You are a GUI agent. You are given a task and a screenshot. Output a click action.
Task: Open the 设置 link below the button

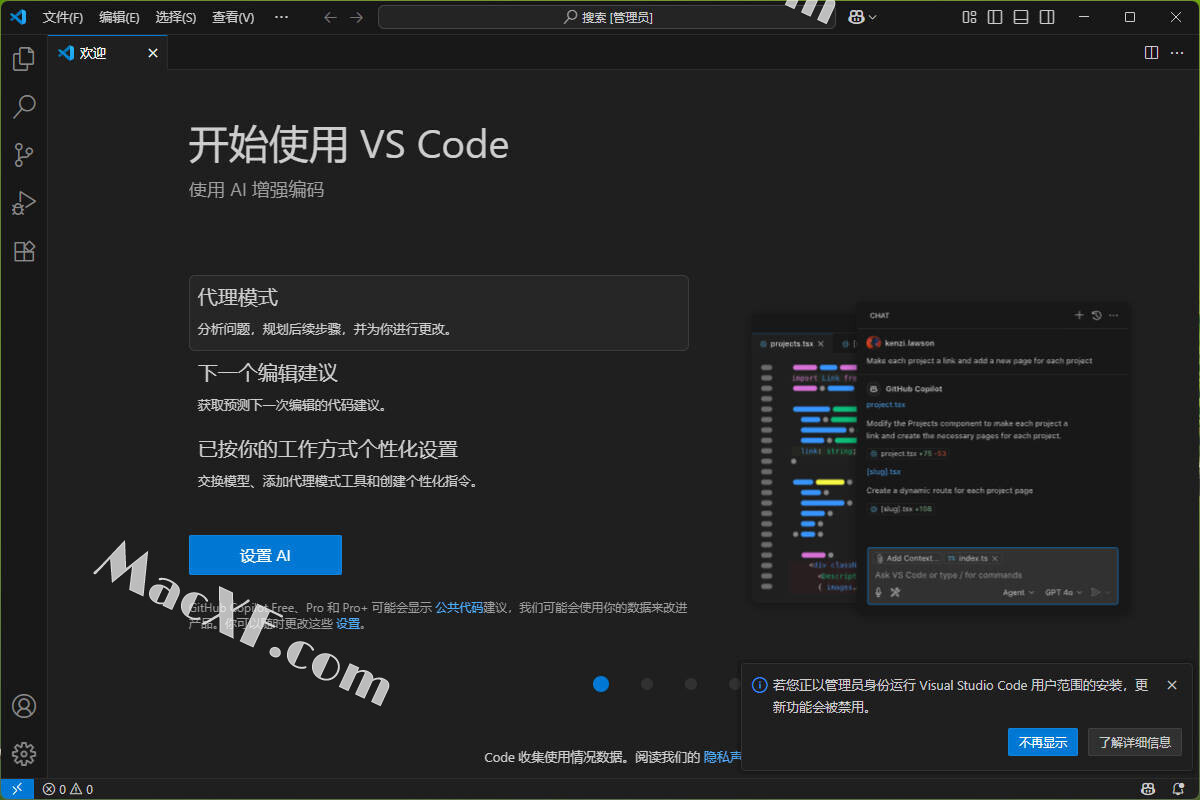point(348,623)
